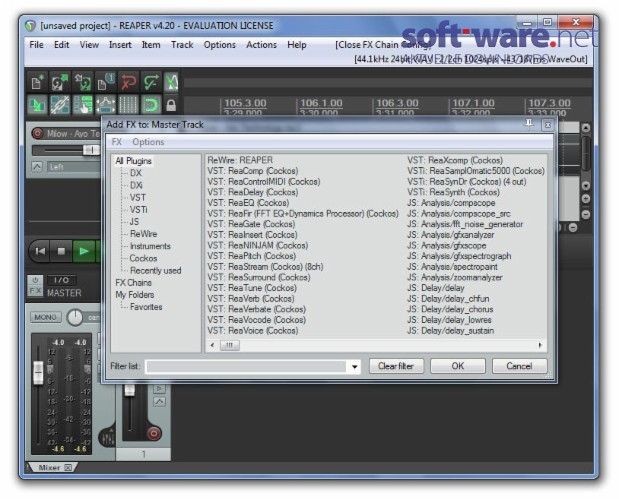Viewport: 619px width, 500px height.
Task: Click the Filter list input field
Action: 247,367
